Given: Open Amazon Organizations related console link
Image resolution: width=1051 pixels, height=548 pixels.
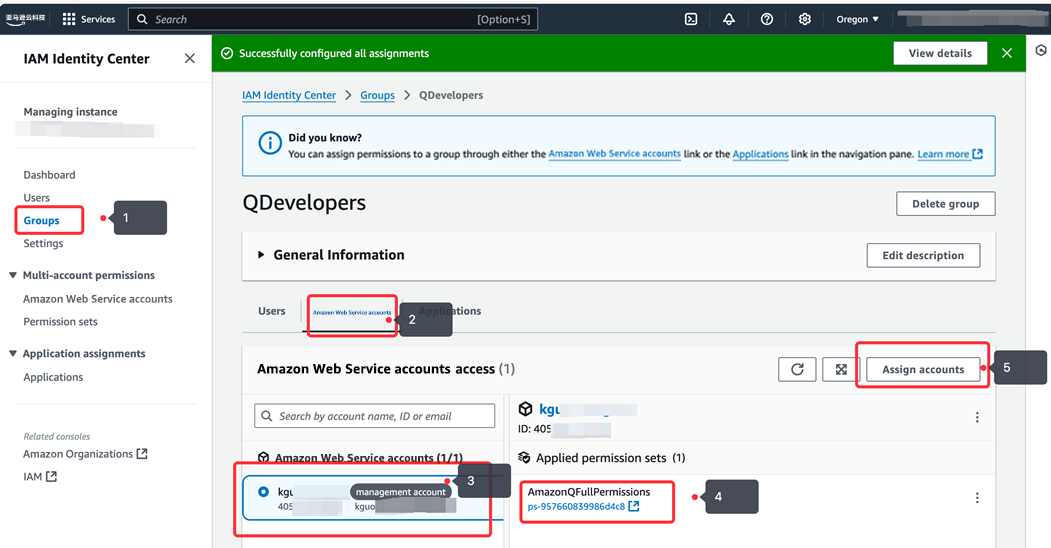Looking at the screenshot, I should 85,454.
